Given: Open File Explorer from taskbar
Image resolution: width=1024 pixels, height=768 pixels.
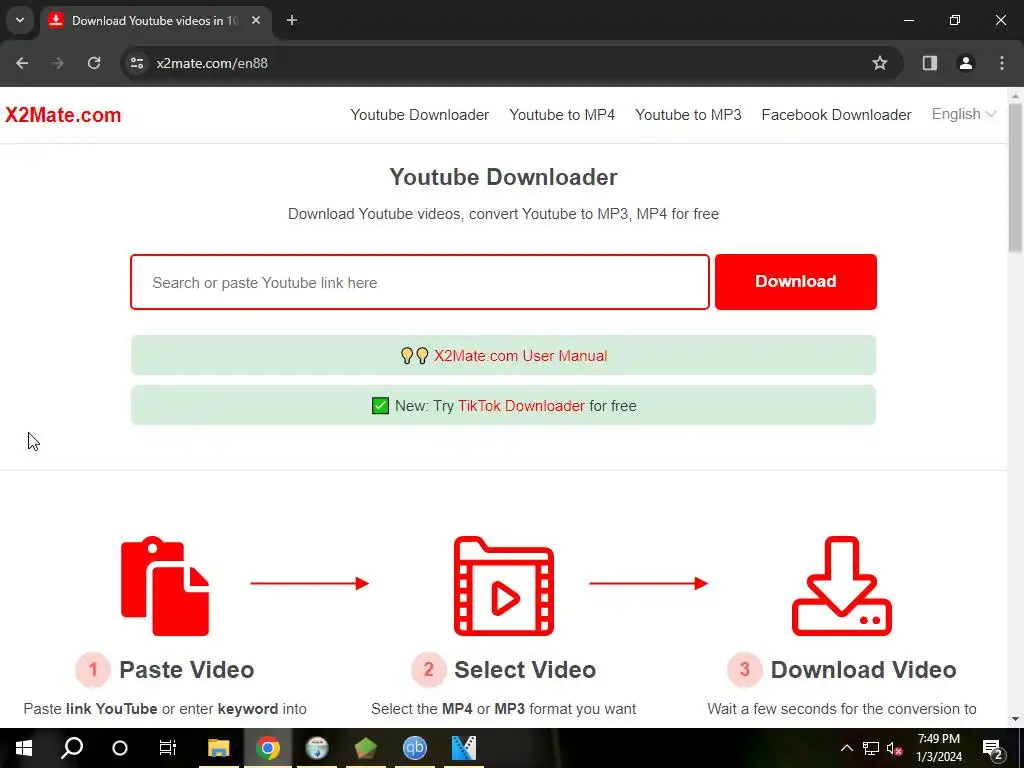Looking at the screenshot, I should click(219, 748).
